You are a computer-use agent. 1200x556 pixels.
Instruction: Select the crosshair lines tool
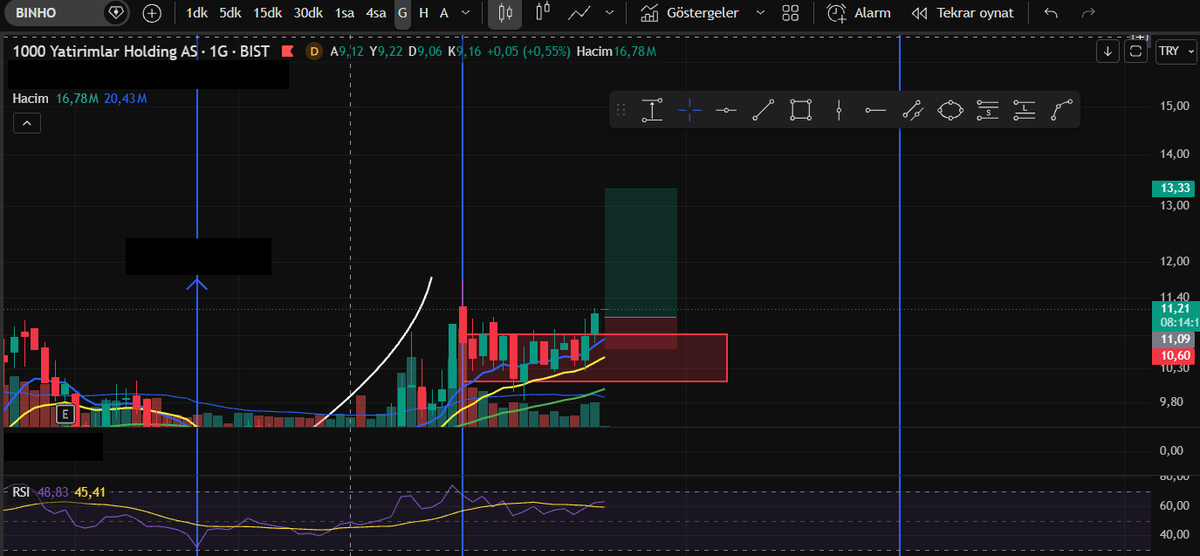click(689, 110)
